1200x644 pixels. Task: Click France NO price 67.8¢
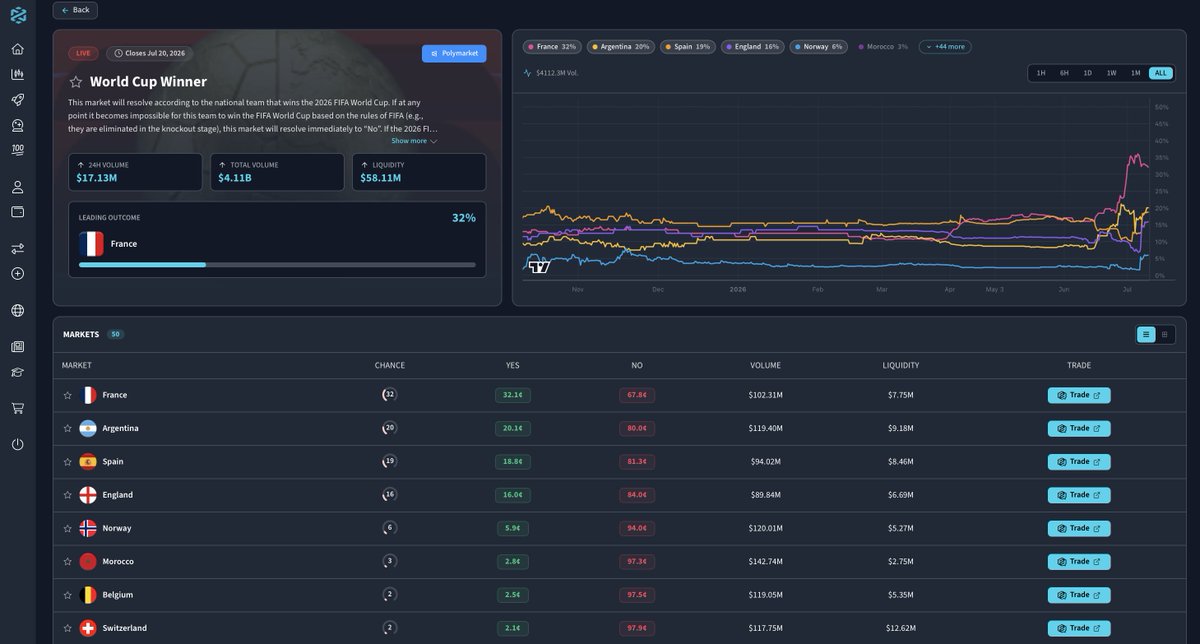click(637, 395)
